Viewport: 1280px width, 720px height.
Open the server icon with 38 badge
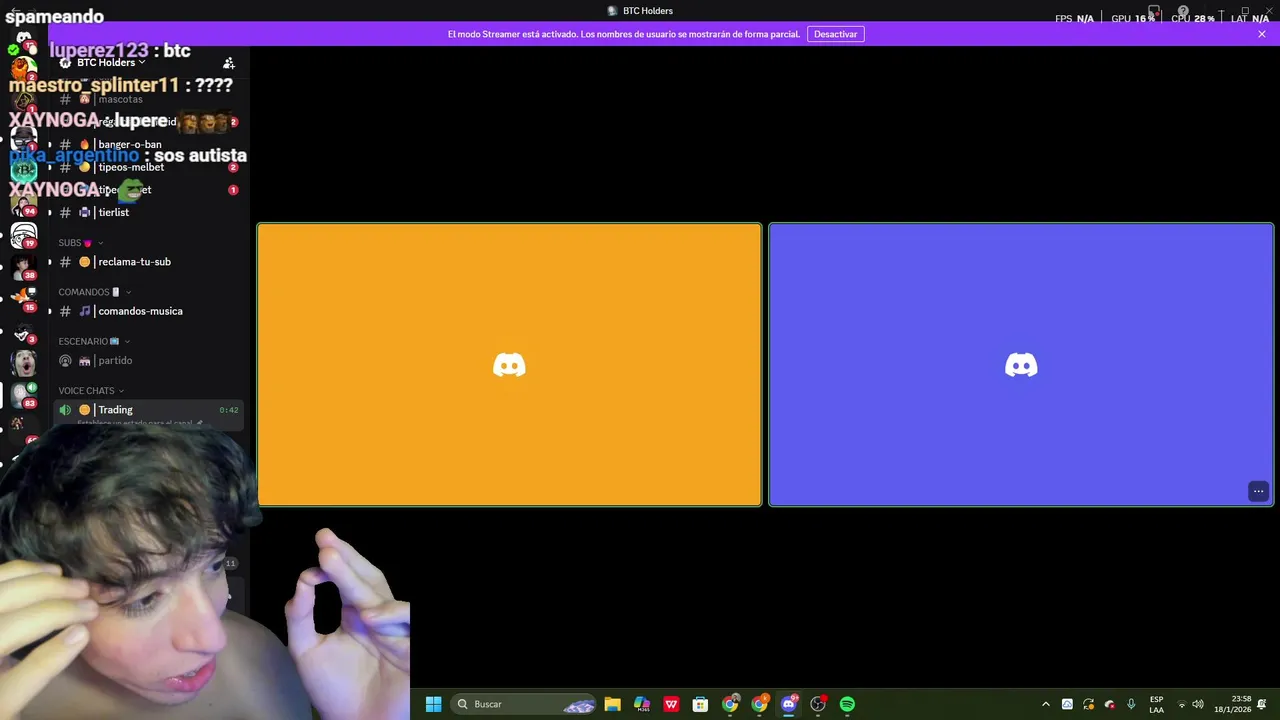24,267
